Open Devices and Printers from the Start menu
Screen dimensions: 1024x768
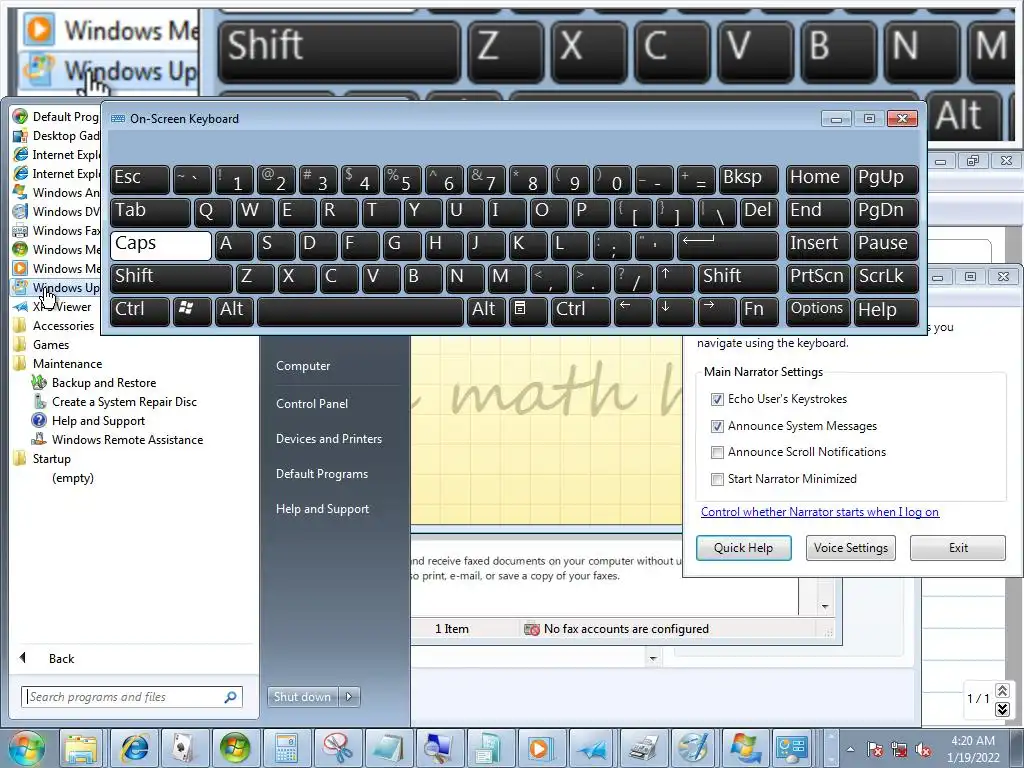[x=329, y=440]
